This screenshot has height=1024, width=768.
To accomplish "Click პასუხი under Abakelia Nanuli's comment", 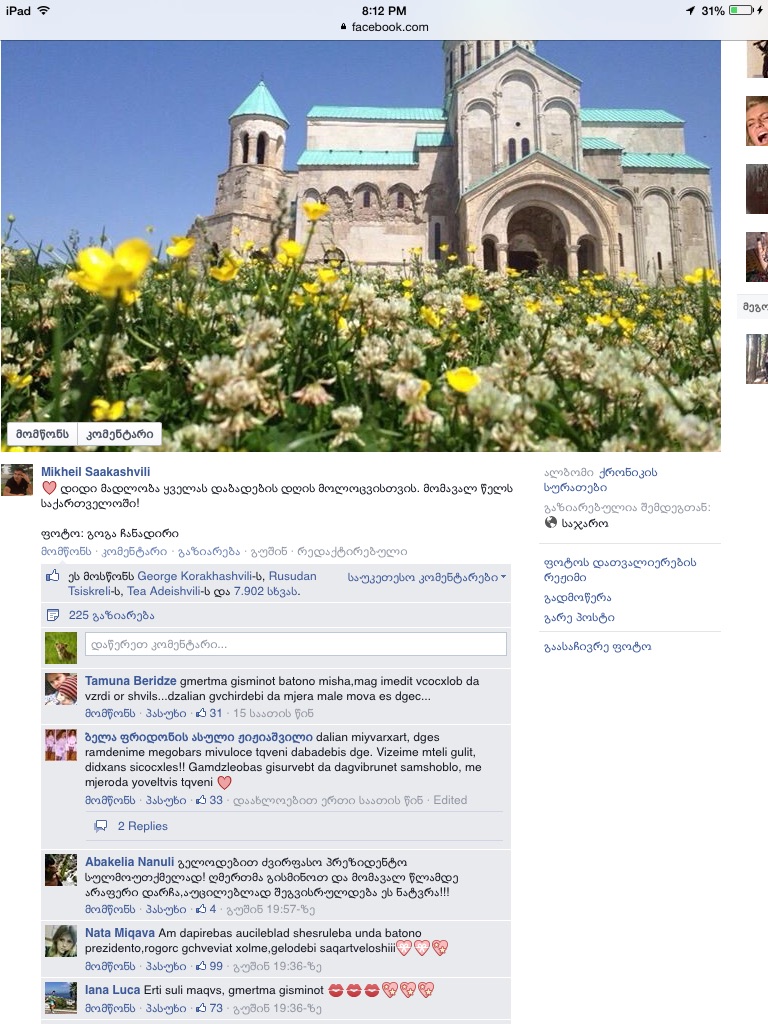I will [166, 909].
